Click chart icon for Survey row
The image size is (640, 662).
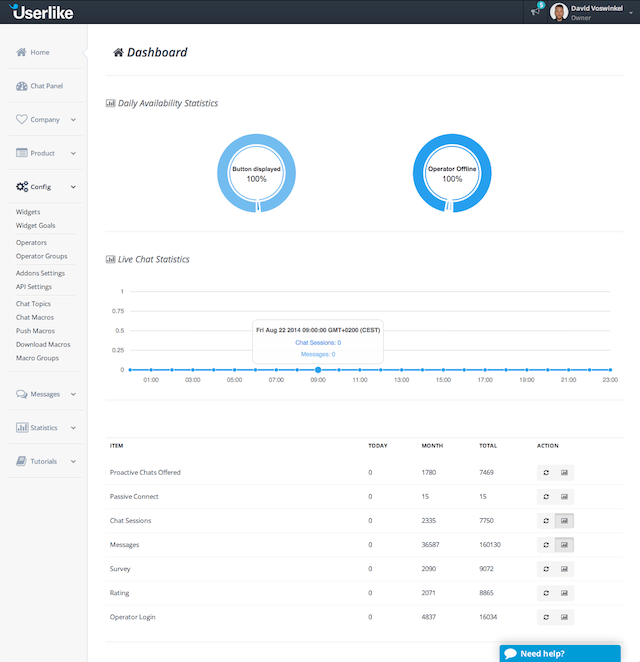click(x=564, y=569)
